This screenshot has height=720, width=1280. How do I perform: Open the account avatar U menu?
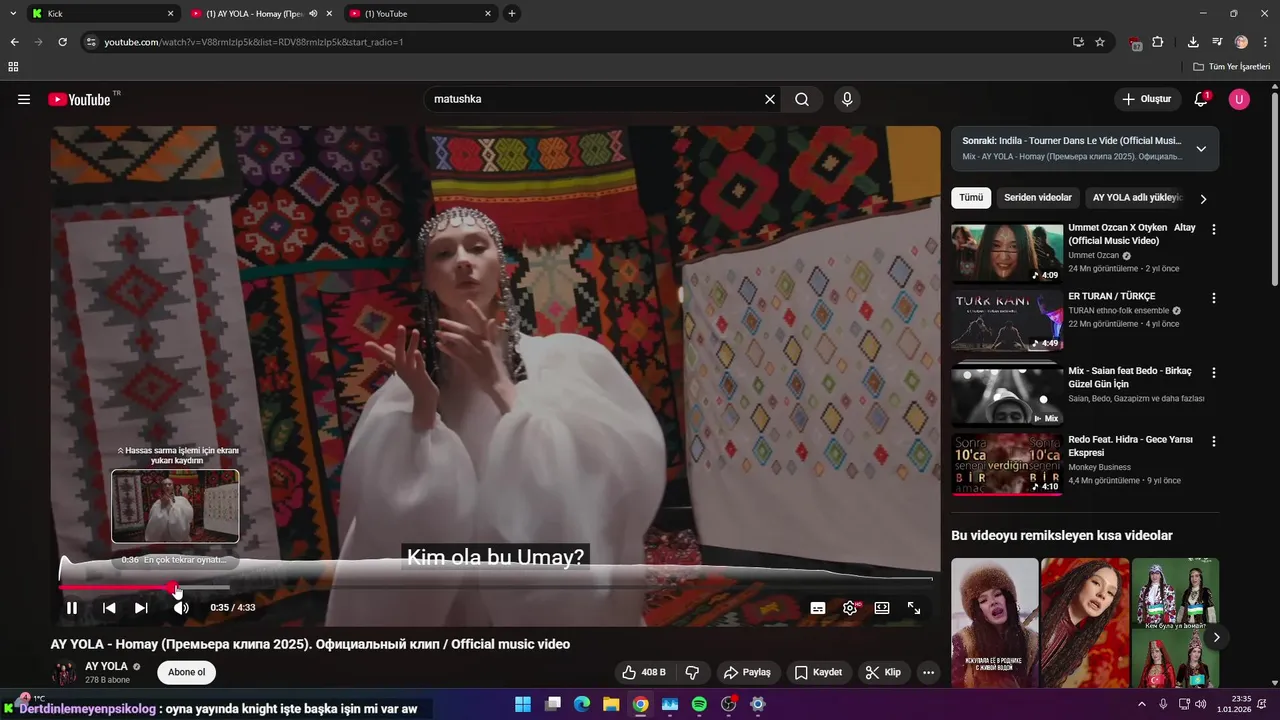click(x=1239, y=99)
